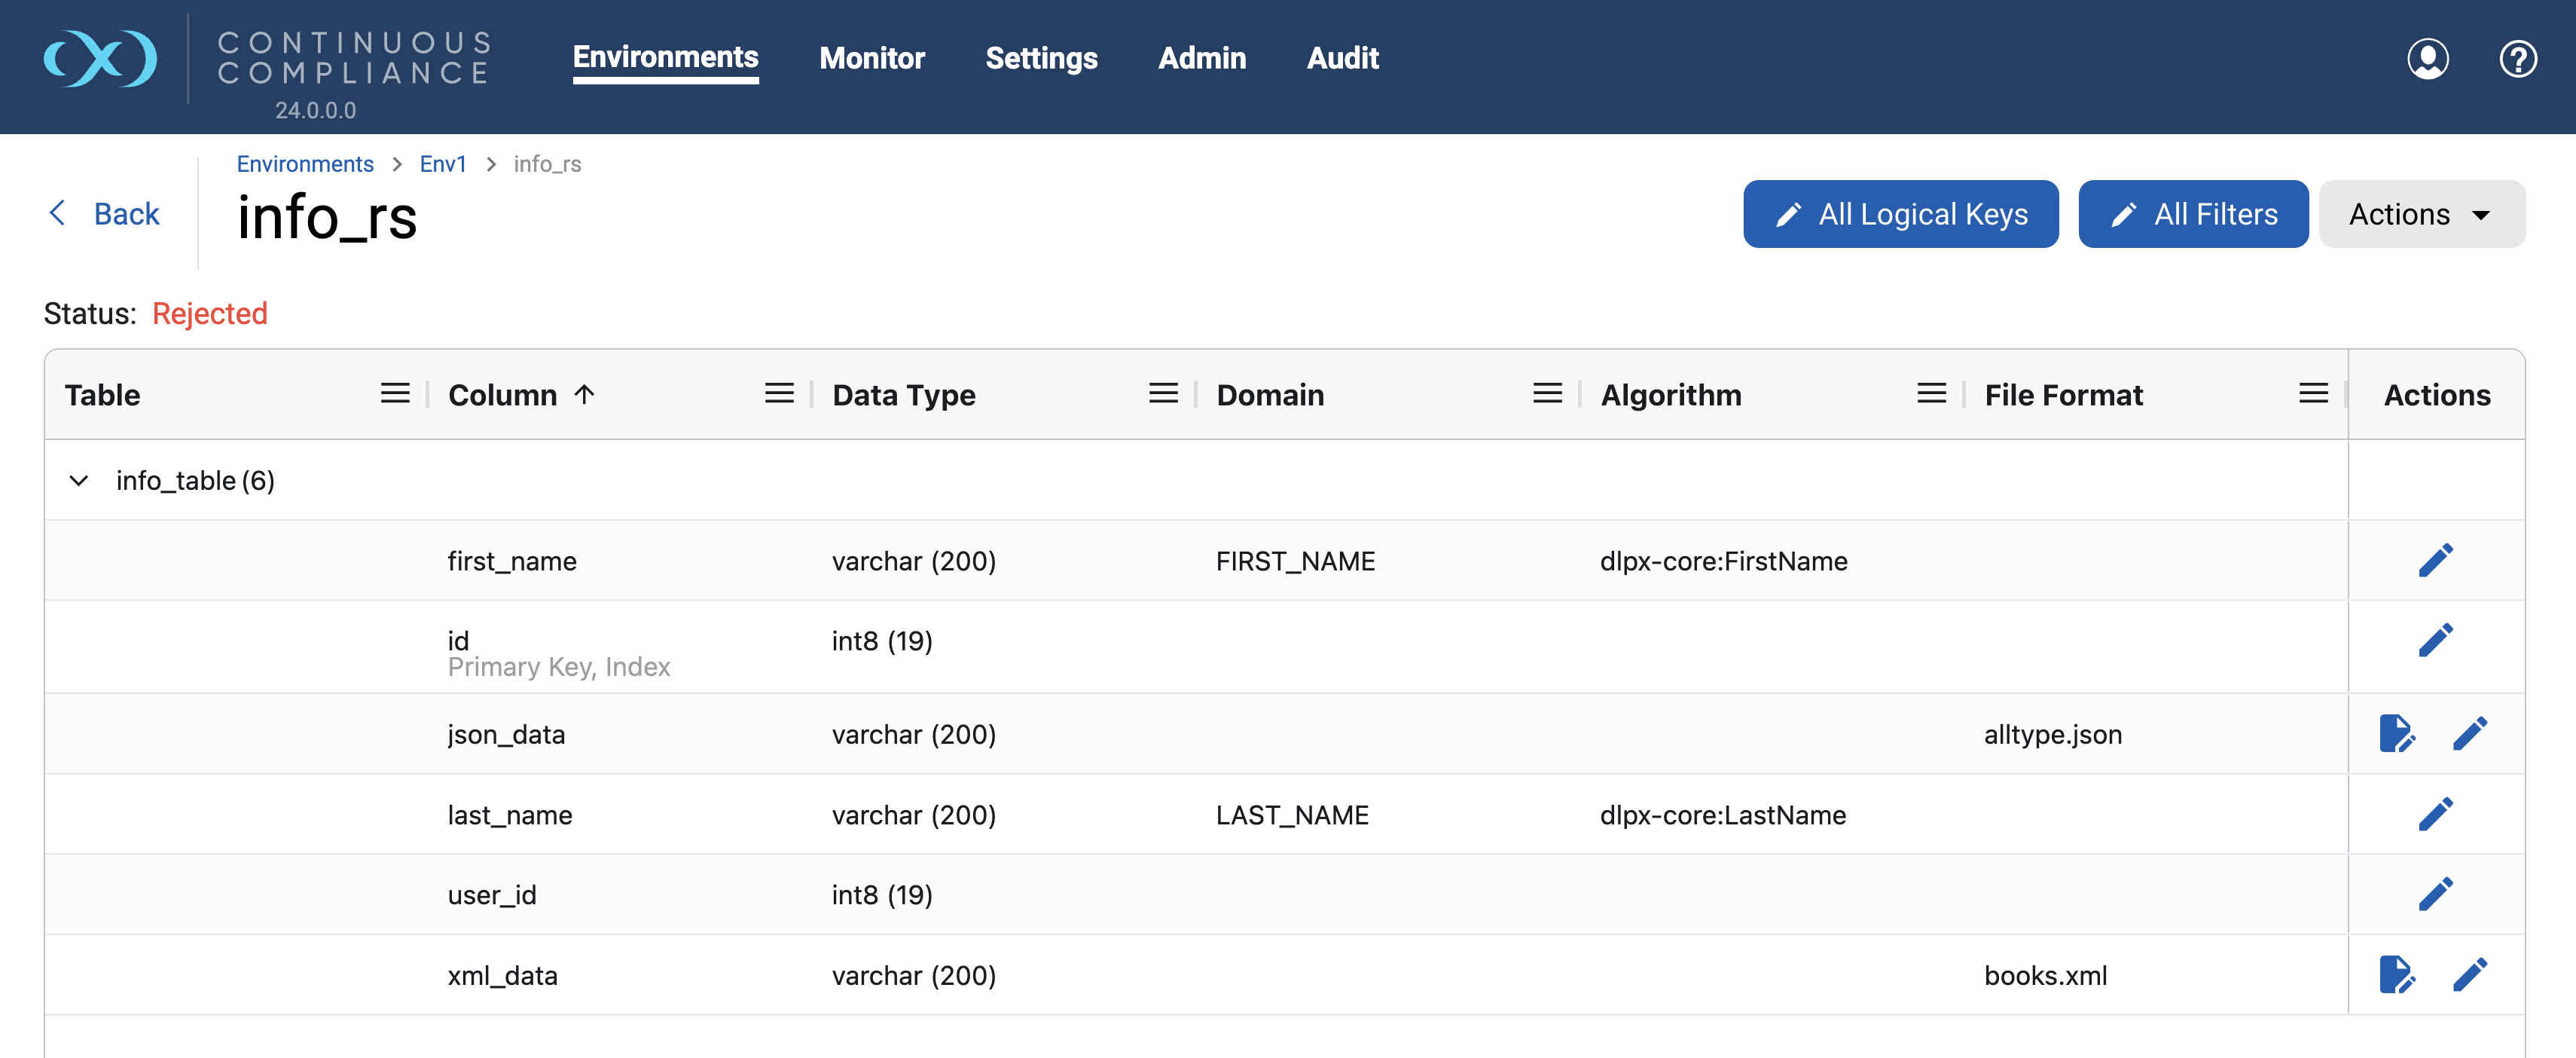
Task: Click the pencil edit icon for first_name
Action: [x=2435, y=560]
